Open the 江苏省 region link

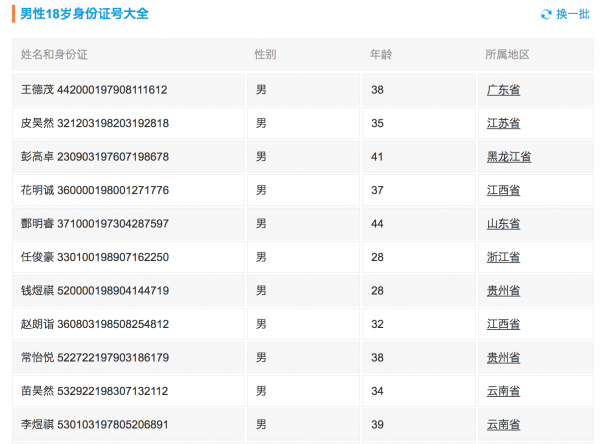[x=503, y=124]
